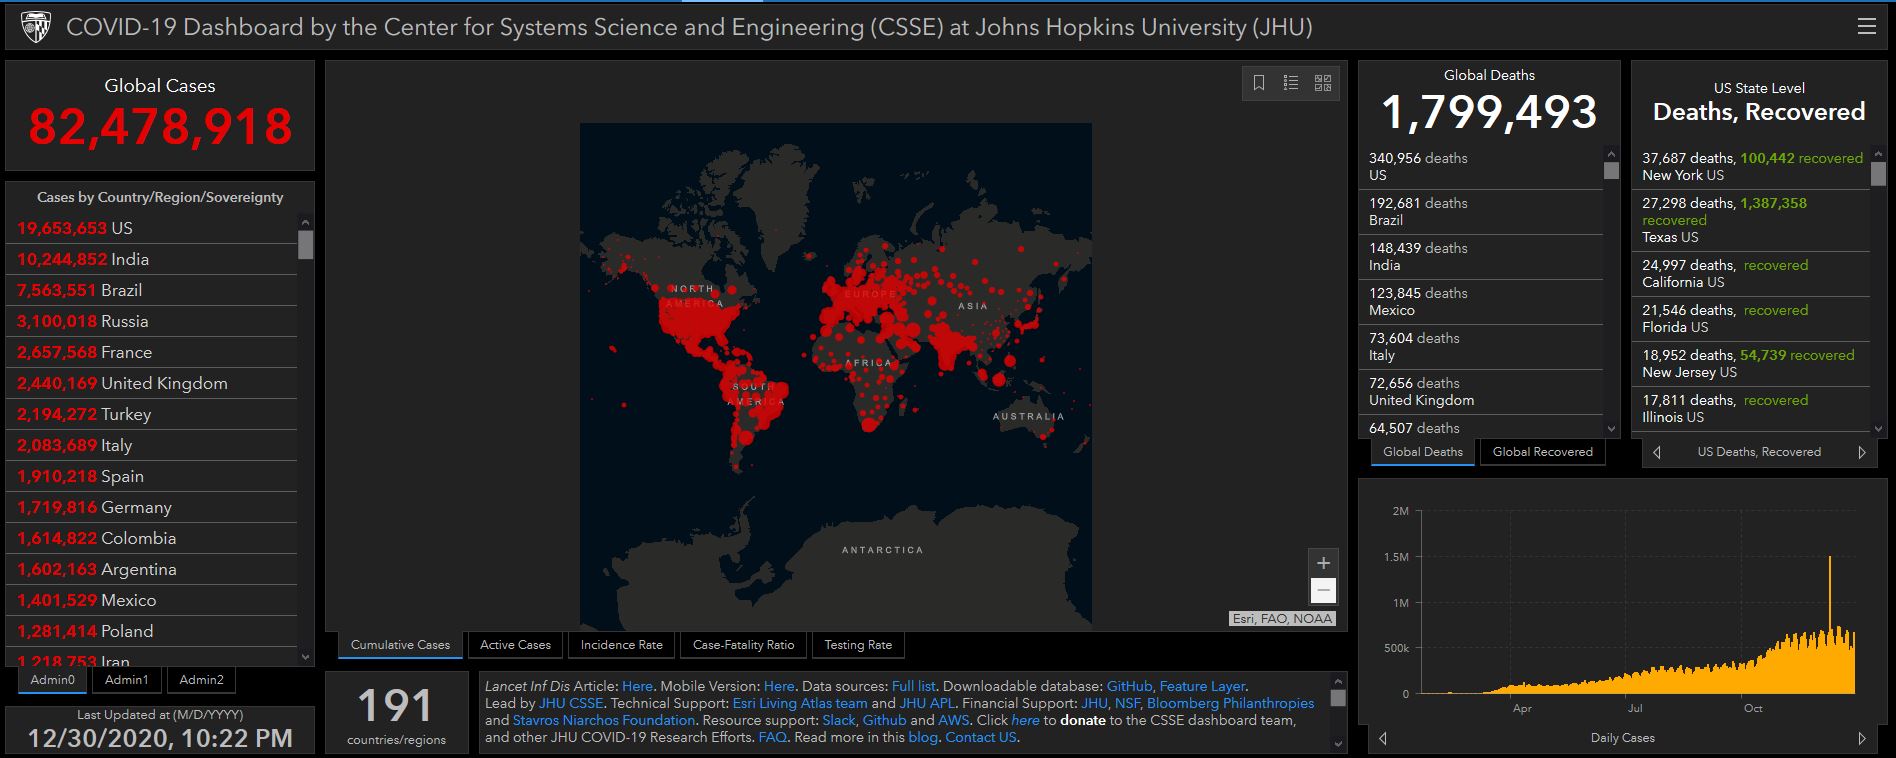Open the Bloomberg Philanthropies link
Screen dimensions: 1896x758
click(x=1231, y=703)
